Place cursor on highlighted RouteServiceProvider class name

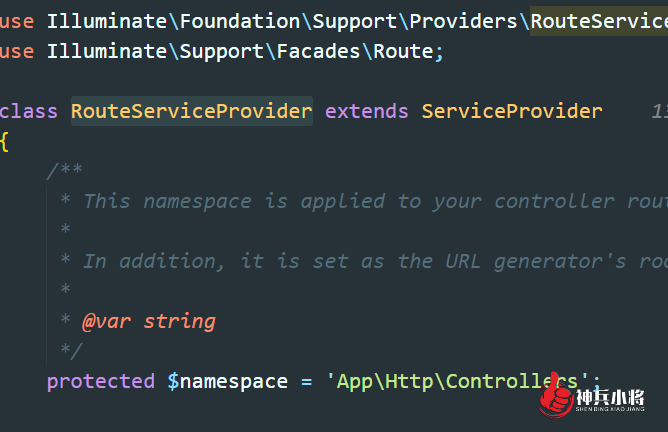tap(192, 111)
